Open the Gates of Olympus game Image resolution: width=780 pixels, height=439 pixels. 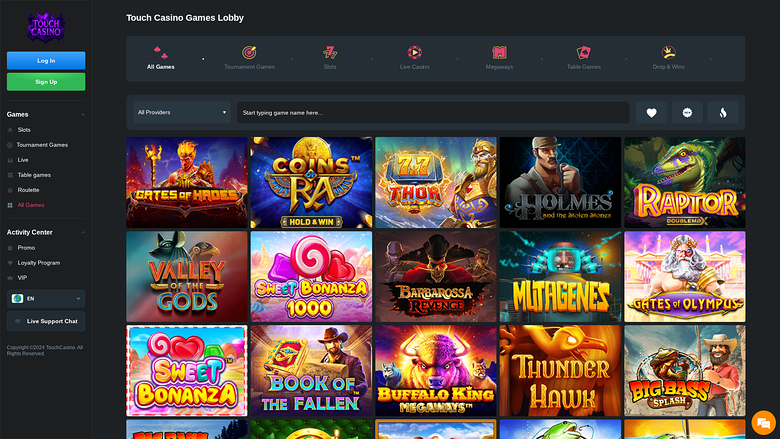click(x=685, y=276)
